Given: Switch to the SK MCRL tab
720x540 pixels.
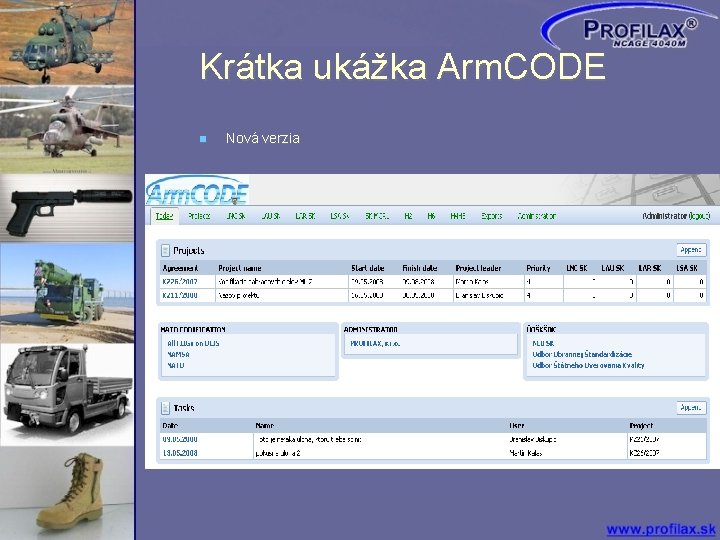Looking at the screenshot, I should click(377, 216).
